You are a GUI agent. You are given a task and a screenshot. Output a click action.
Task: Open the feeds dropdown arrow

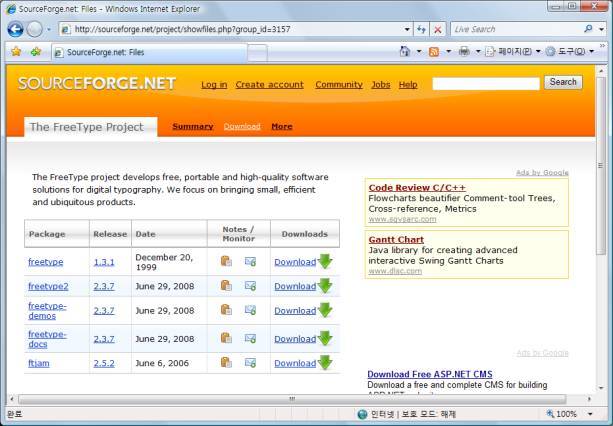point(448,52)
